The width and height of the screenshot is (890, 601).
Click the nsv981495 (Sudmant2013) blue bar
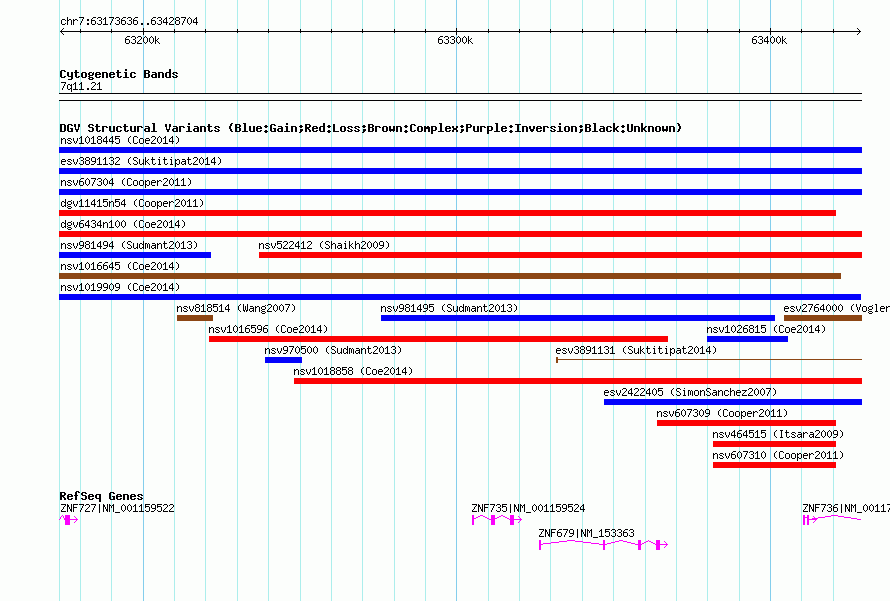coord(578,318)
